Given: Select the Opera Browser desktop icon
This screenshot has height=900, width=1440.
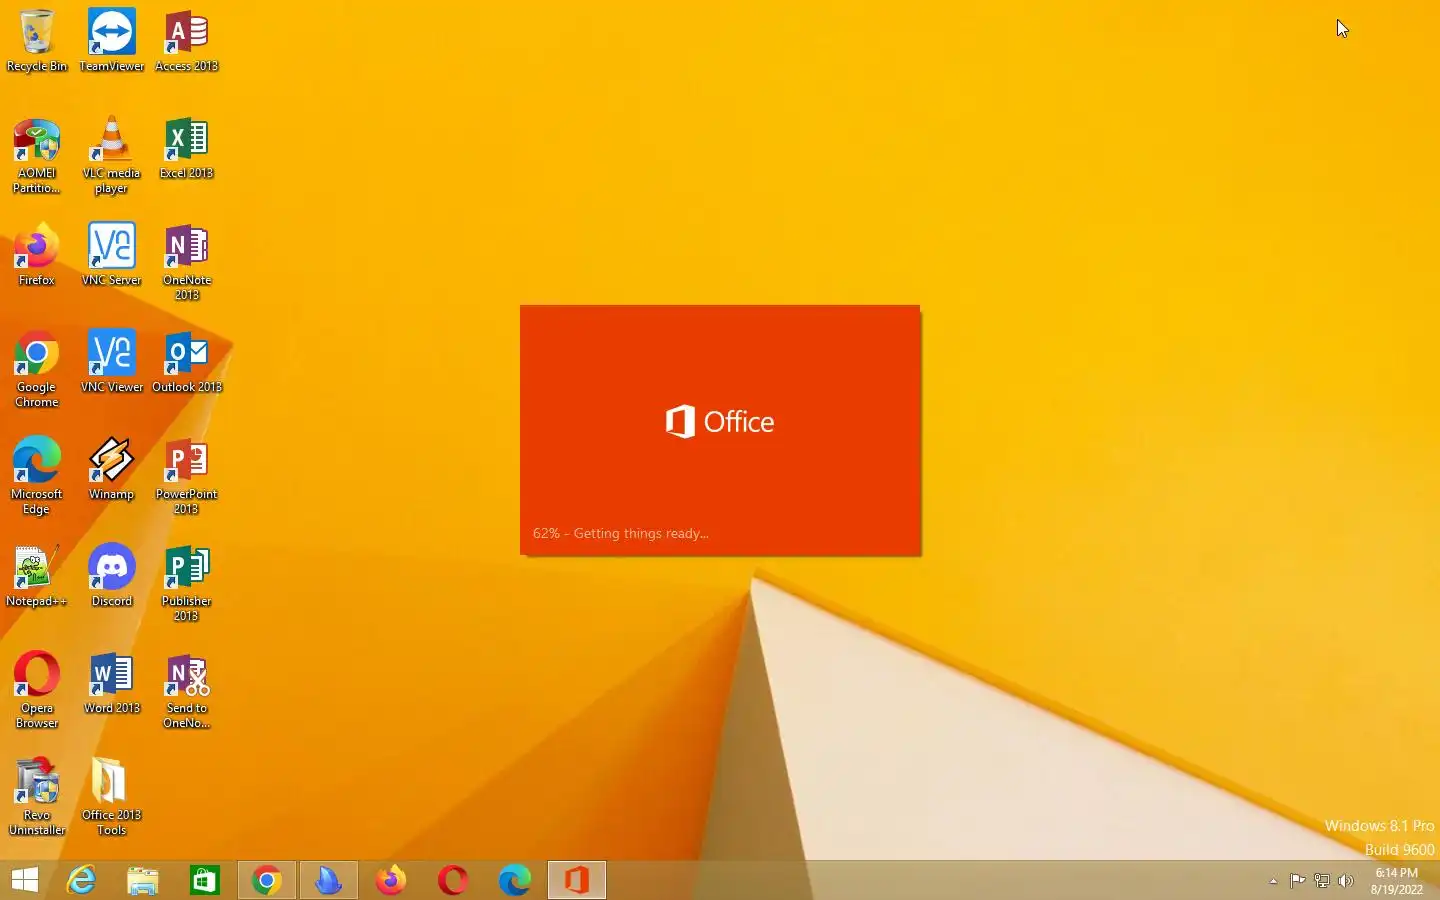Looking at the screenshot, I should [x=37, y=690].
